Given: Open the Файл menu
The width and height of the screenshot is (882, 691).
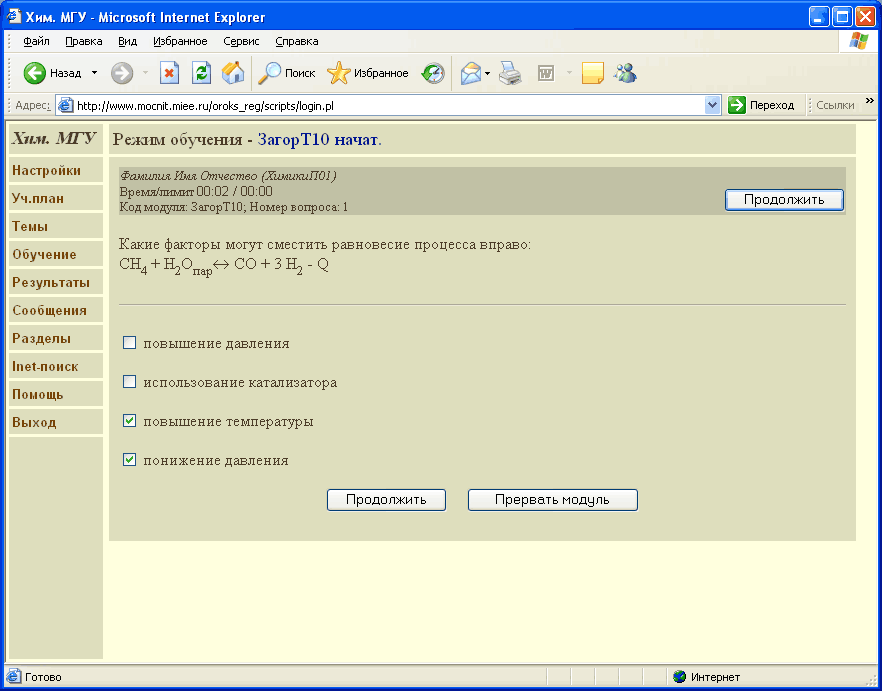Looking at the screenshot, I should 37,41.
